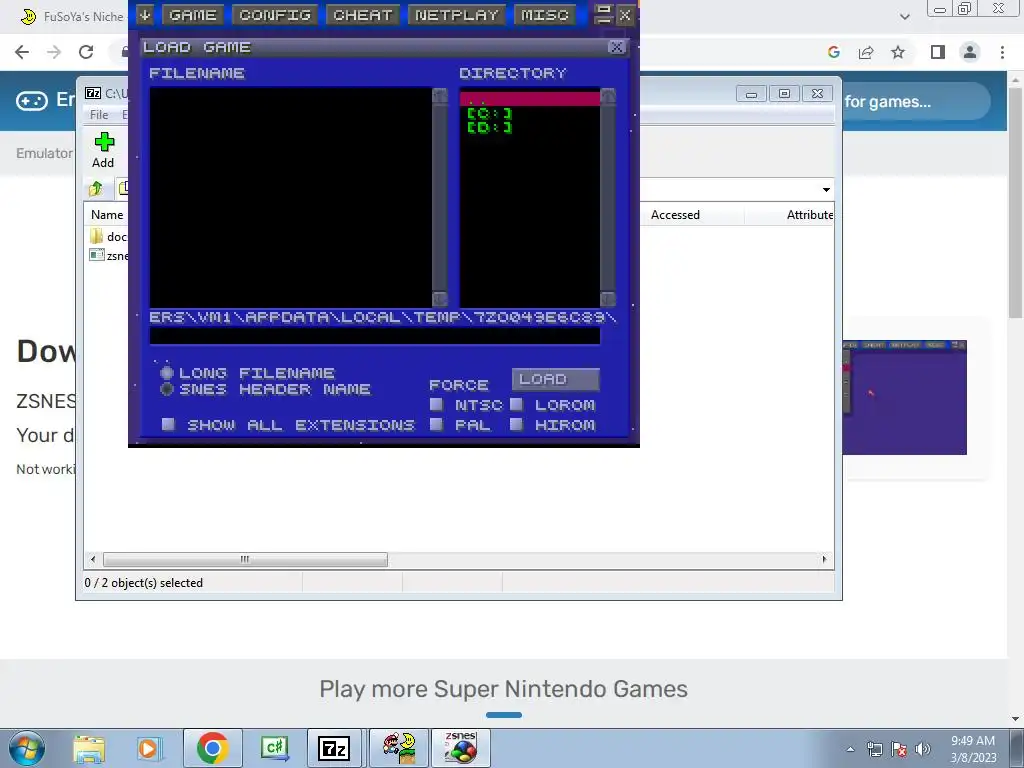The width and height of the screenshot is (1024, 768).
Task: Bookmark this page with star icon
Action: [x=898, y=52]
